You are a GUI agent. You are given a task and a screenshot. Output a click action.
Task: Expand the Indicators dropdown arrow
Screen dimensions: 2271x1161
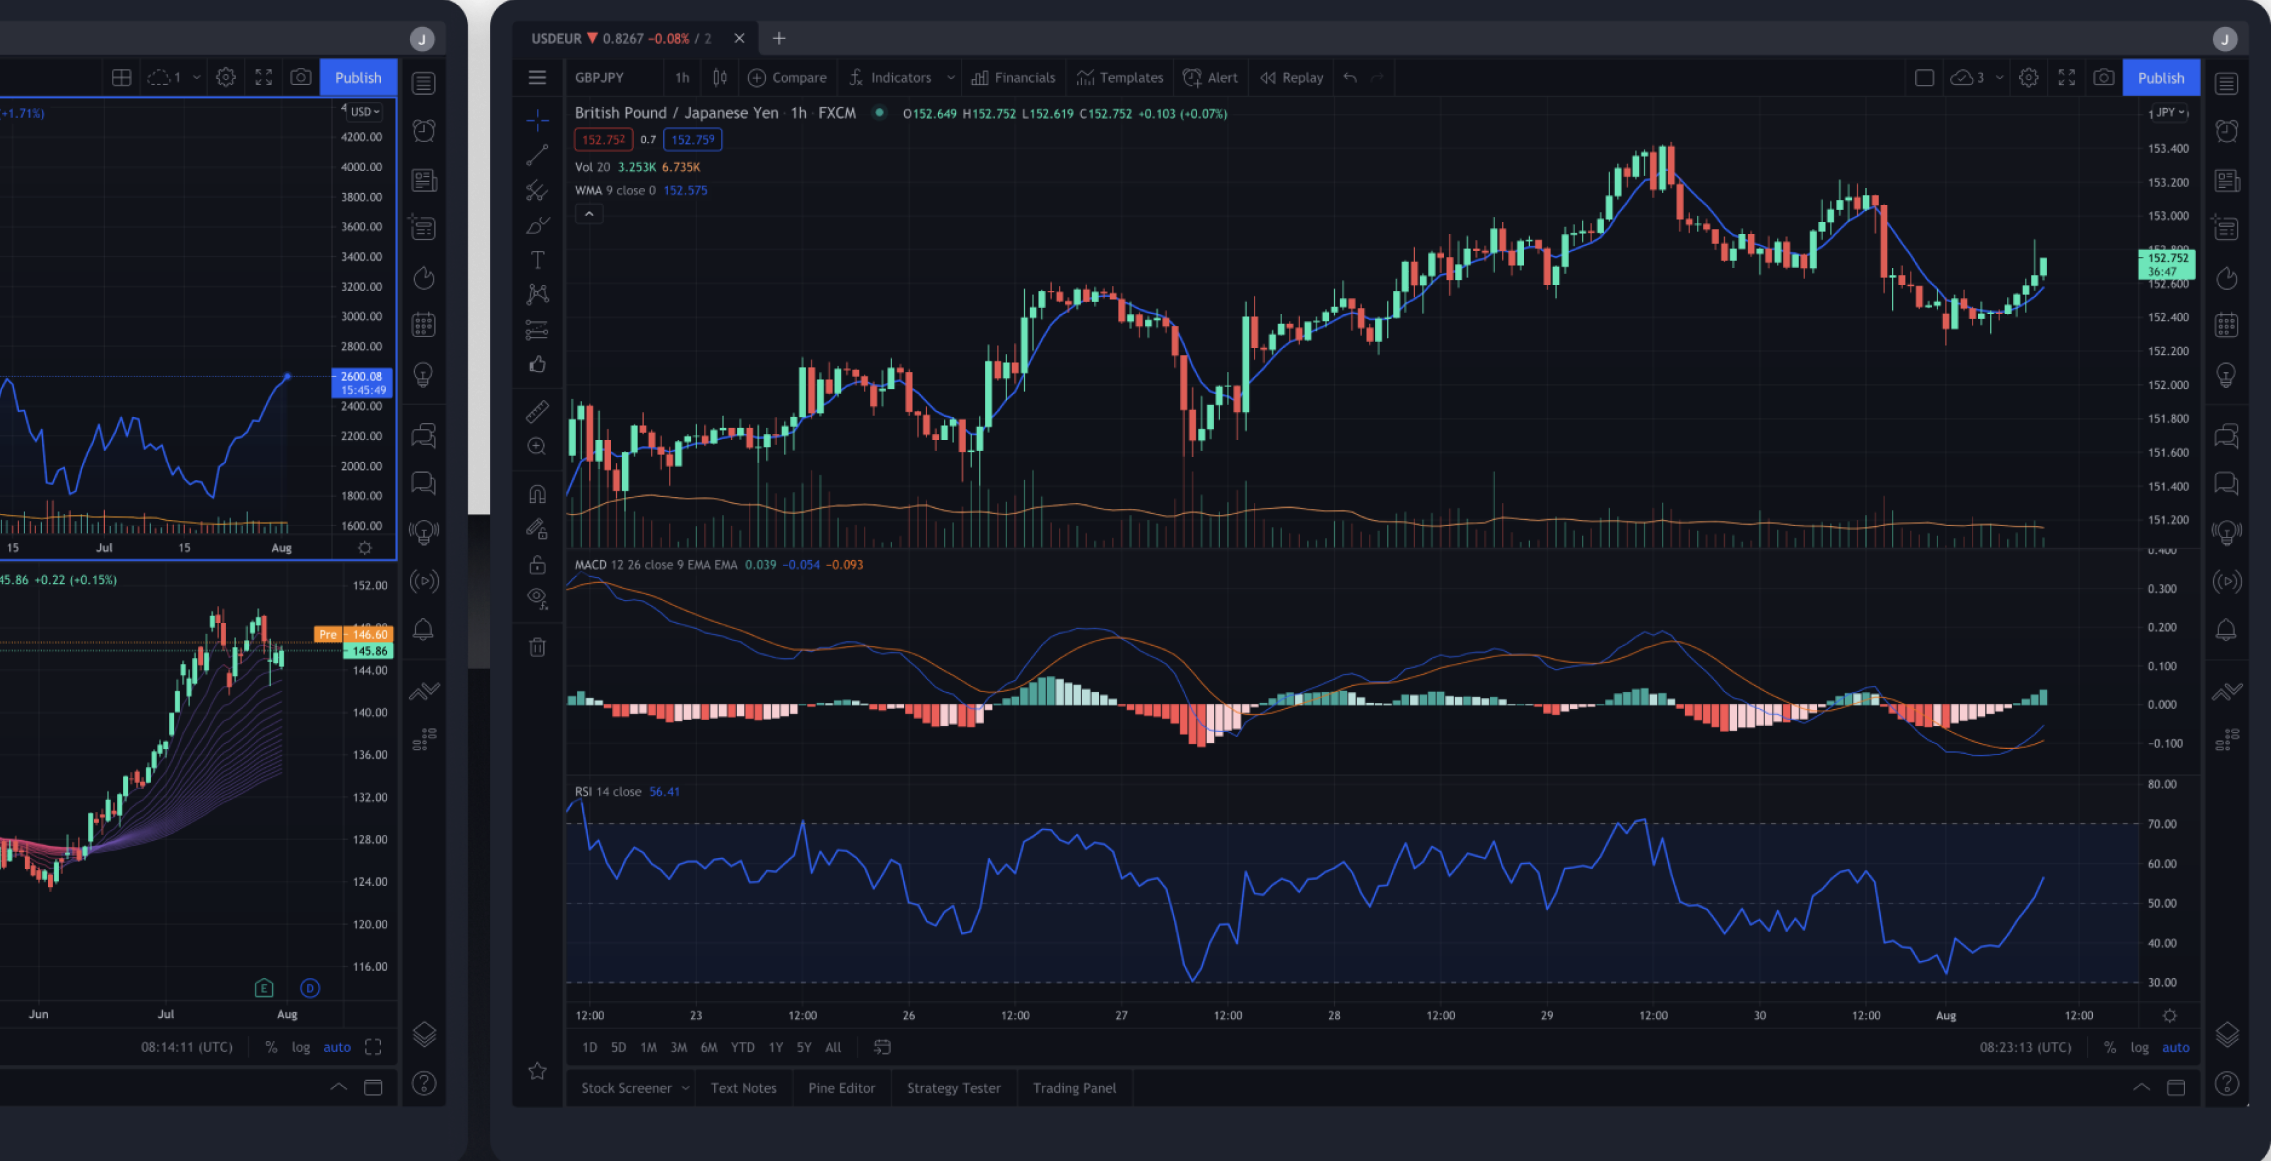coord(950,78)
